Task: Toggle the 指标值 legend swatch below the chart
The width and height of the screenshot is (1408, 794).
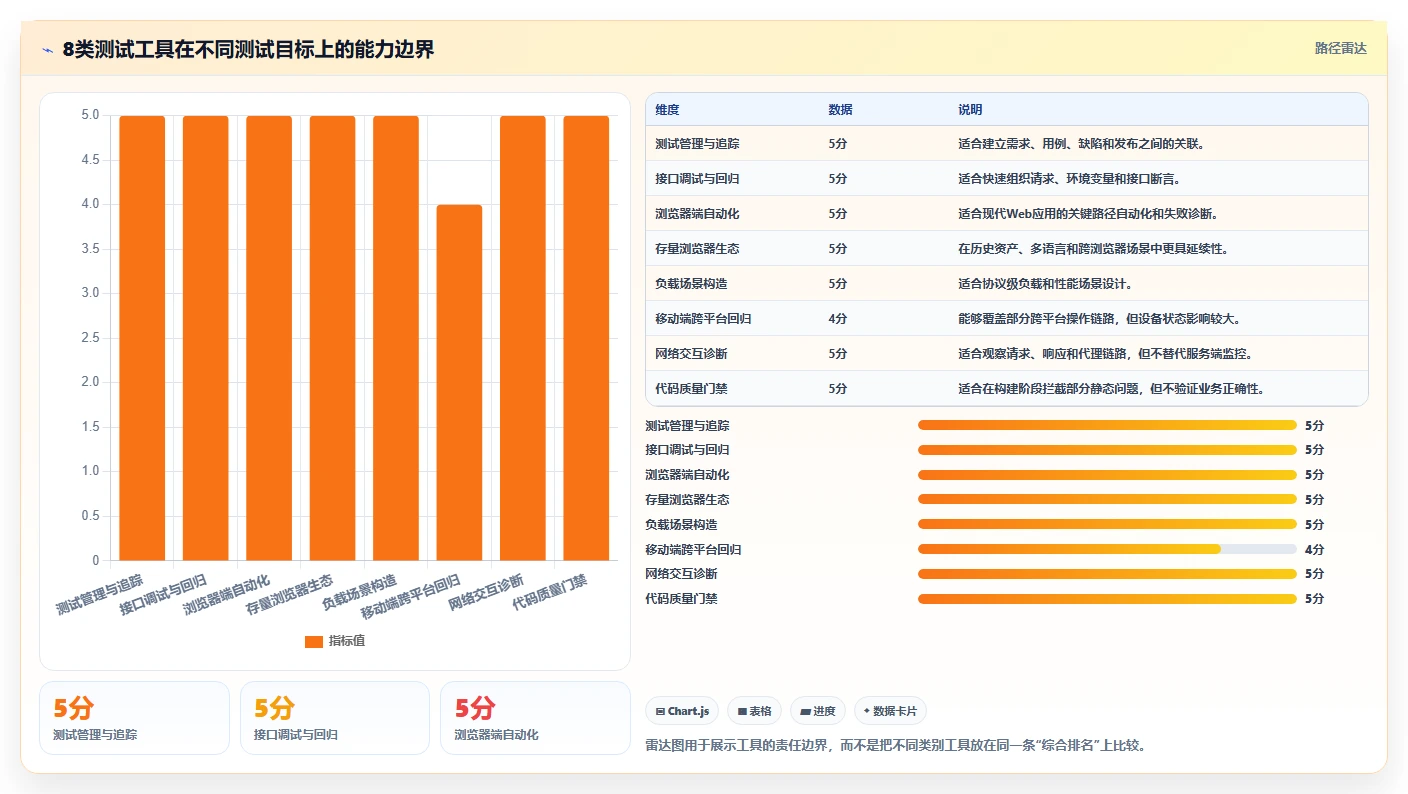Action: coord(314,641)
